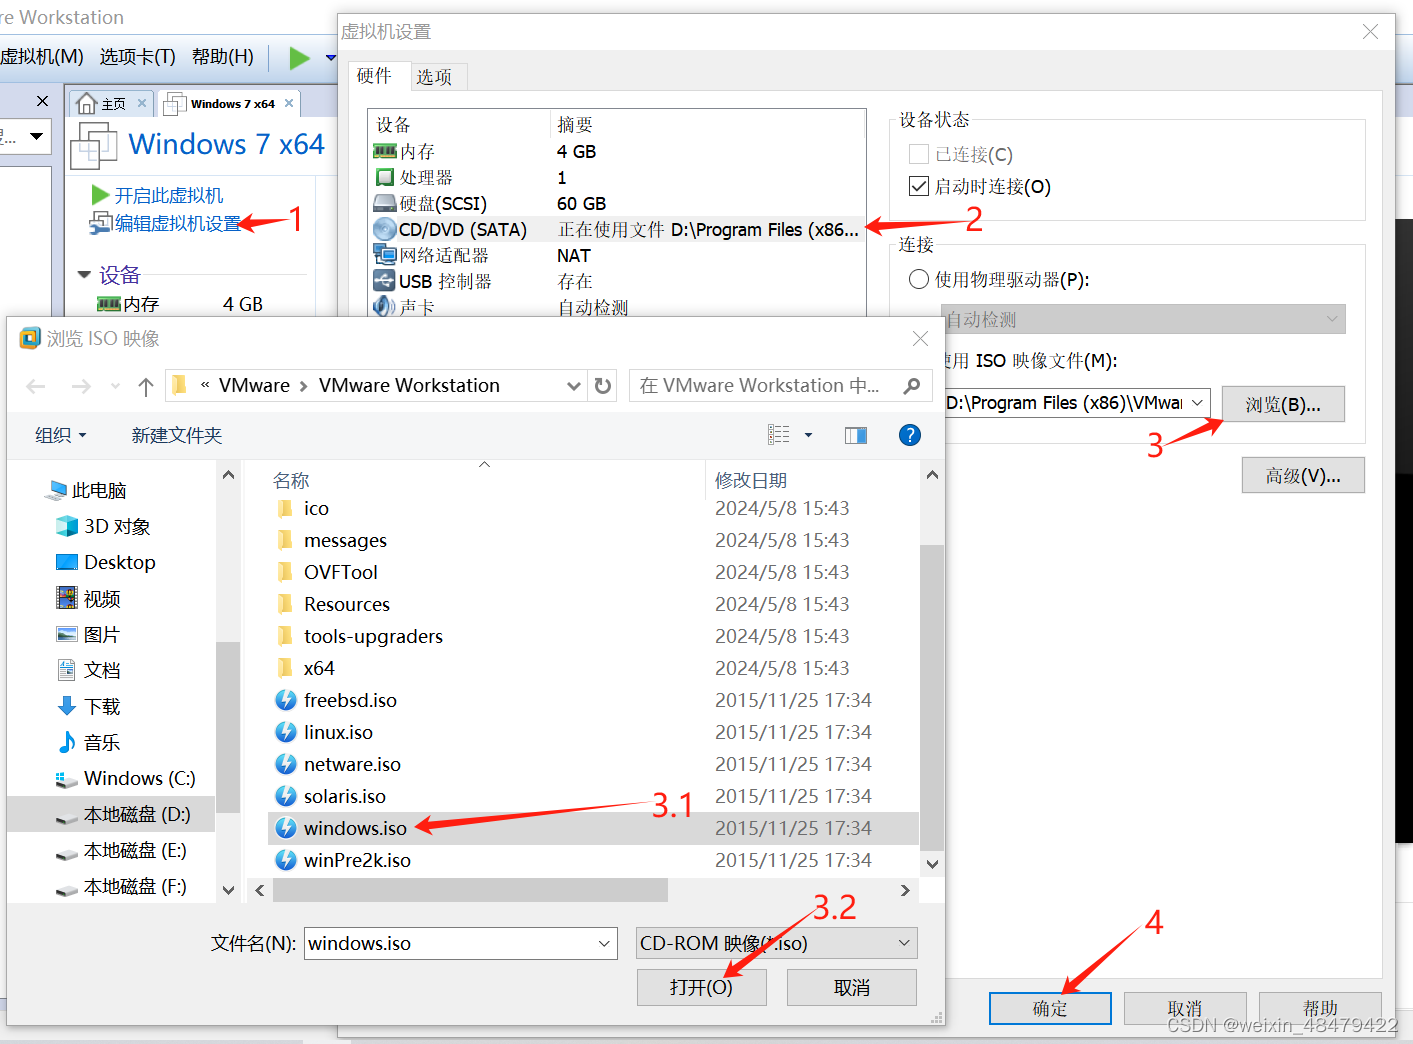Open the VM menu in Workstation
This screenshot has height=1044, width=1413.
click(42, 57)
